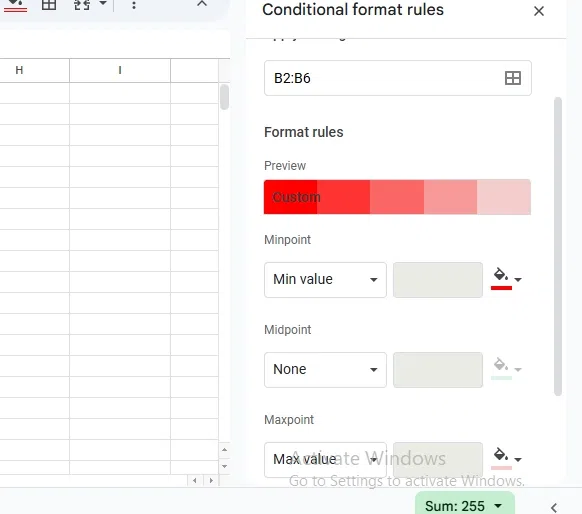Open the borders toolbar icon

(49, 4)
